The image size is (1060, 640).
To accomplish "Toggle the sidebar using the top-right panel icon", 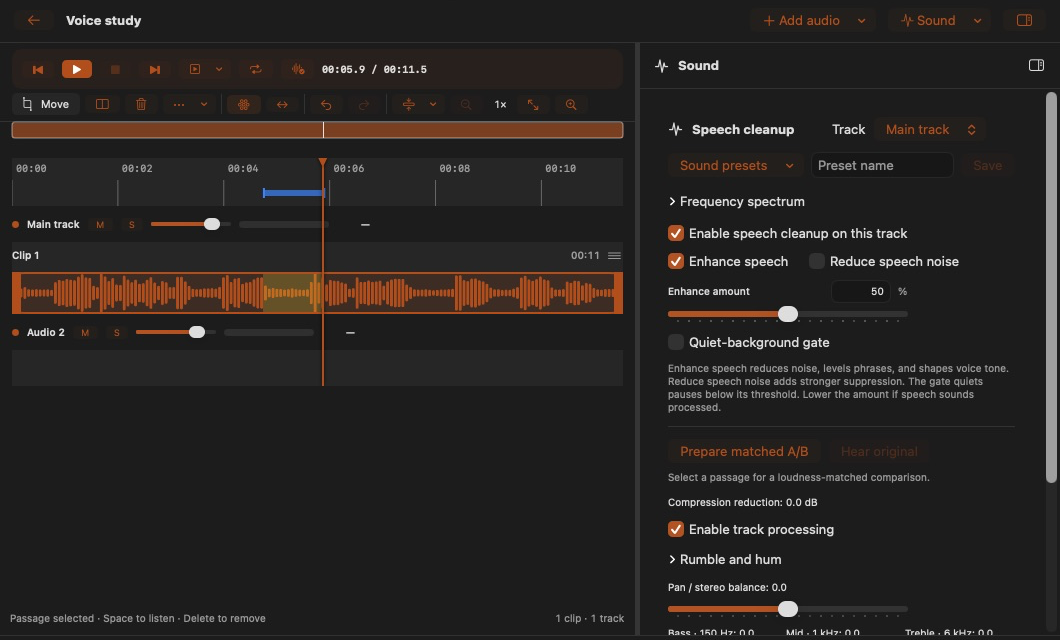I will 1024,20.
